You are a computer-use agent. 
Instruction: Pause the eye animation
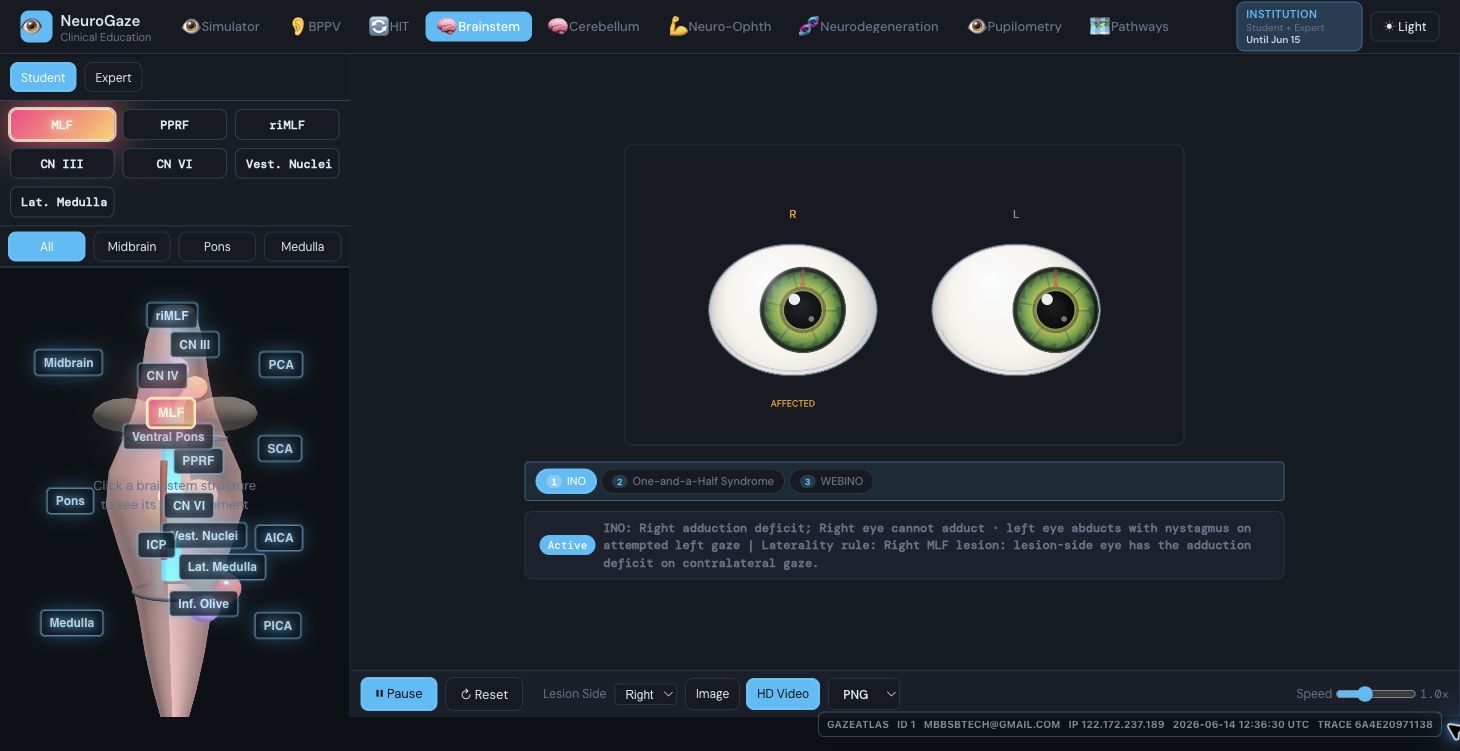[399, 694]
